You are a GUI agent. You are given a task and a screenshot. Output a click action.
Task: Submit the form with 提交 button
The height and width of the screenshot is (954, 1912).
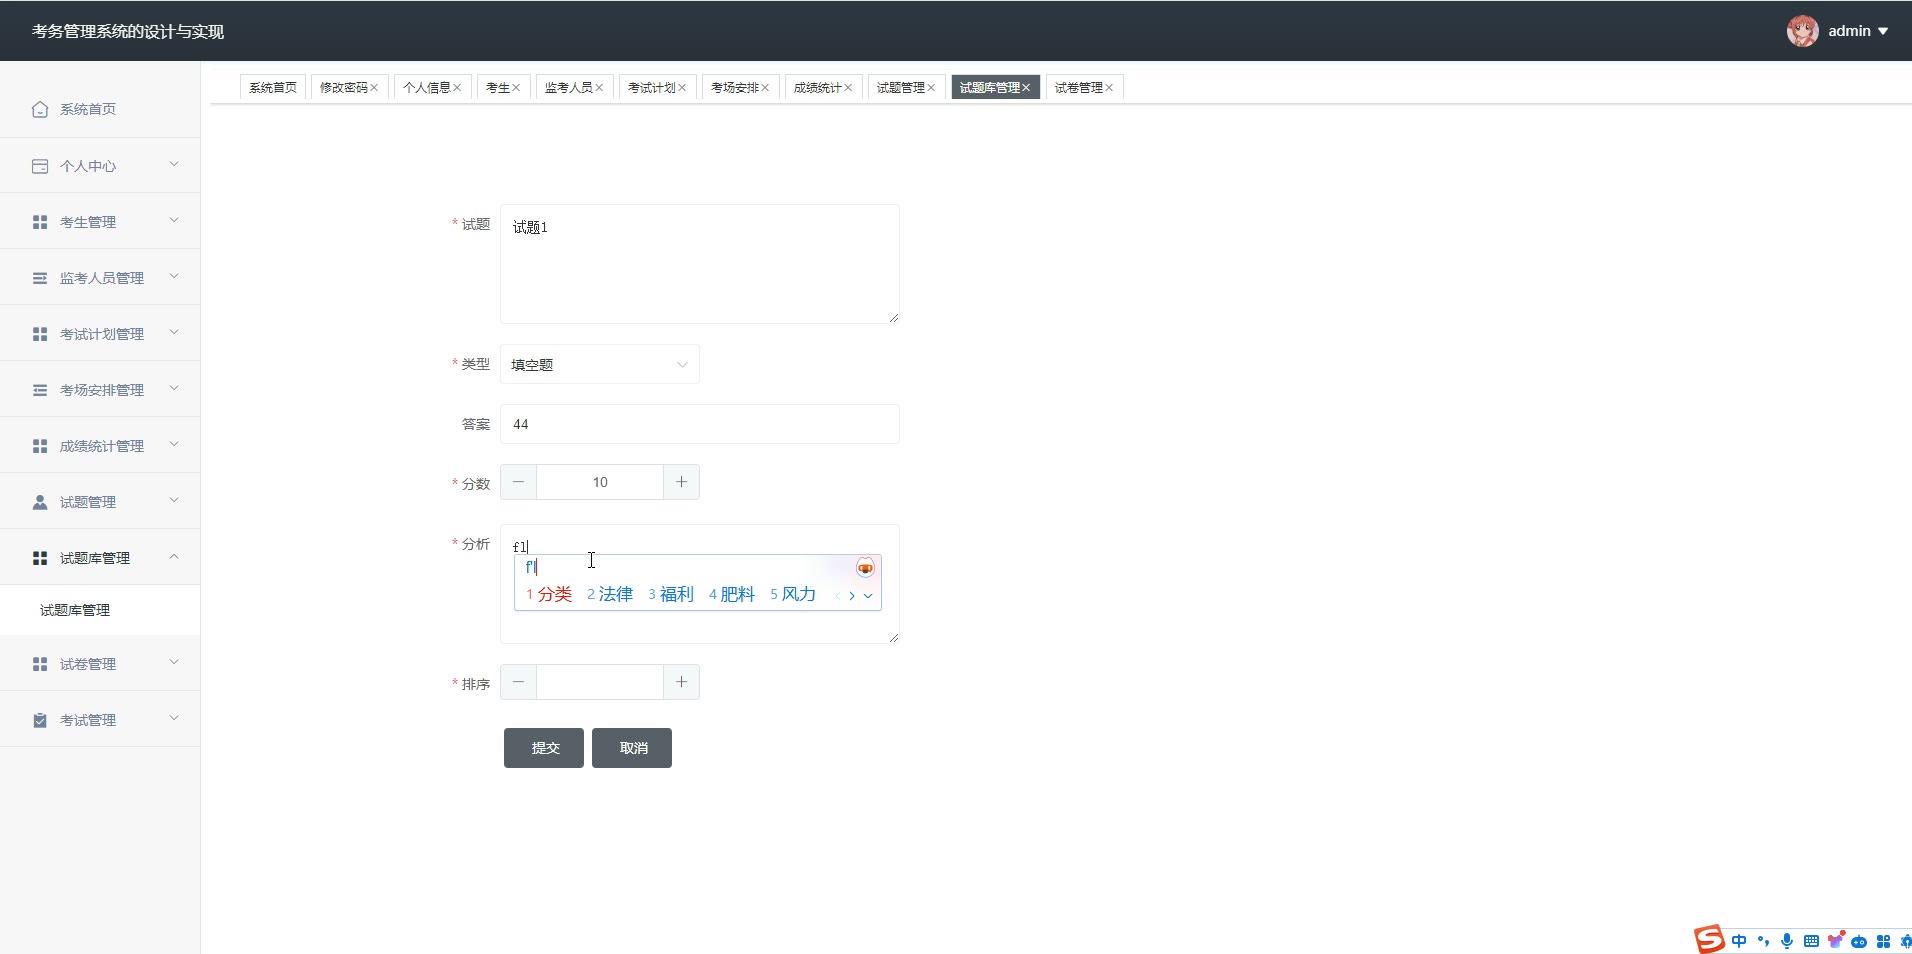pyautogui.click(x=544, y=748)
